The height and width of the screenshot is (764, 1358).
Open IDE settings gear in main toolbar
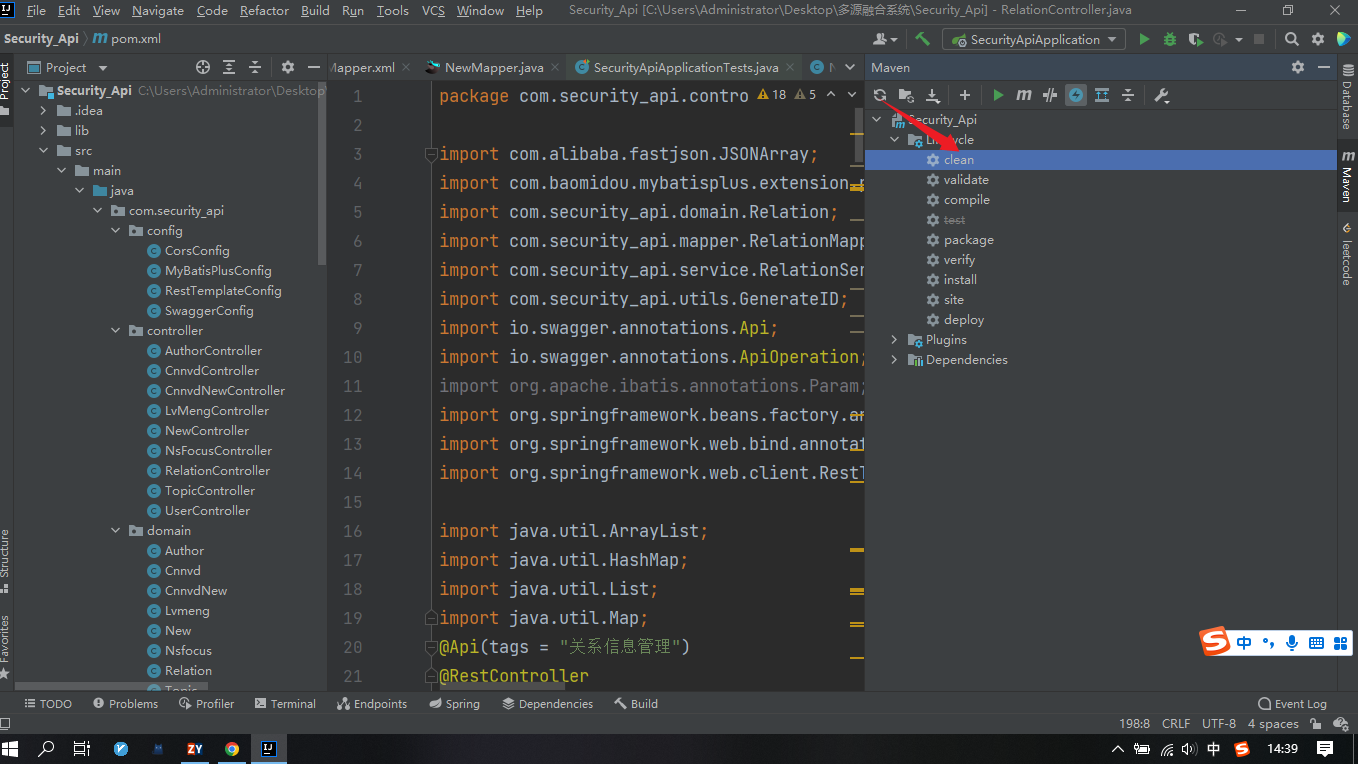(x=1318, y=39)
